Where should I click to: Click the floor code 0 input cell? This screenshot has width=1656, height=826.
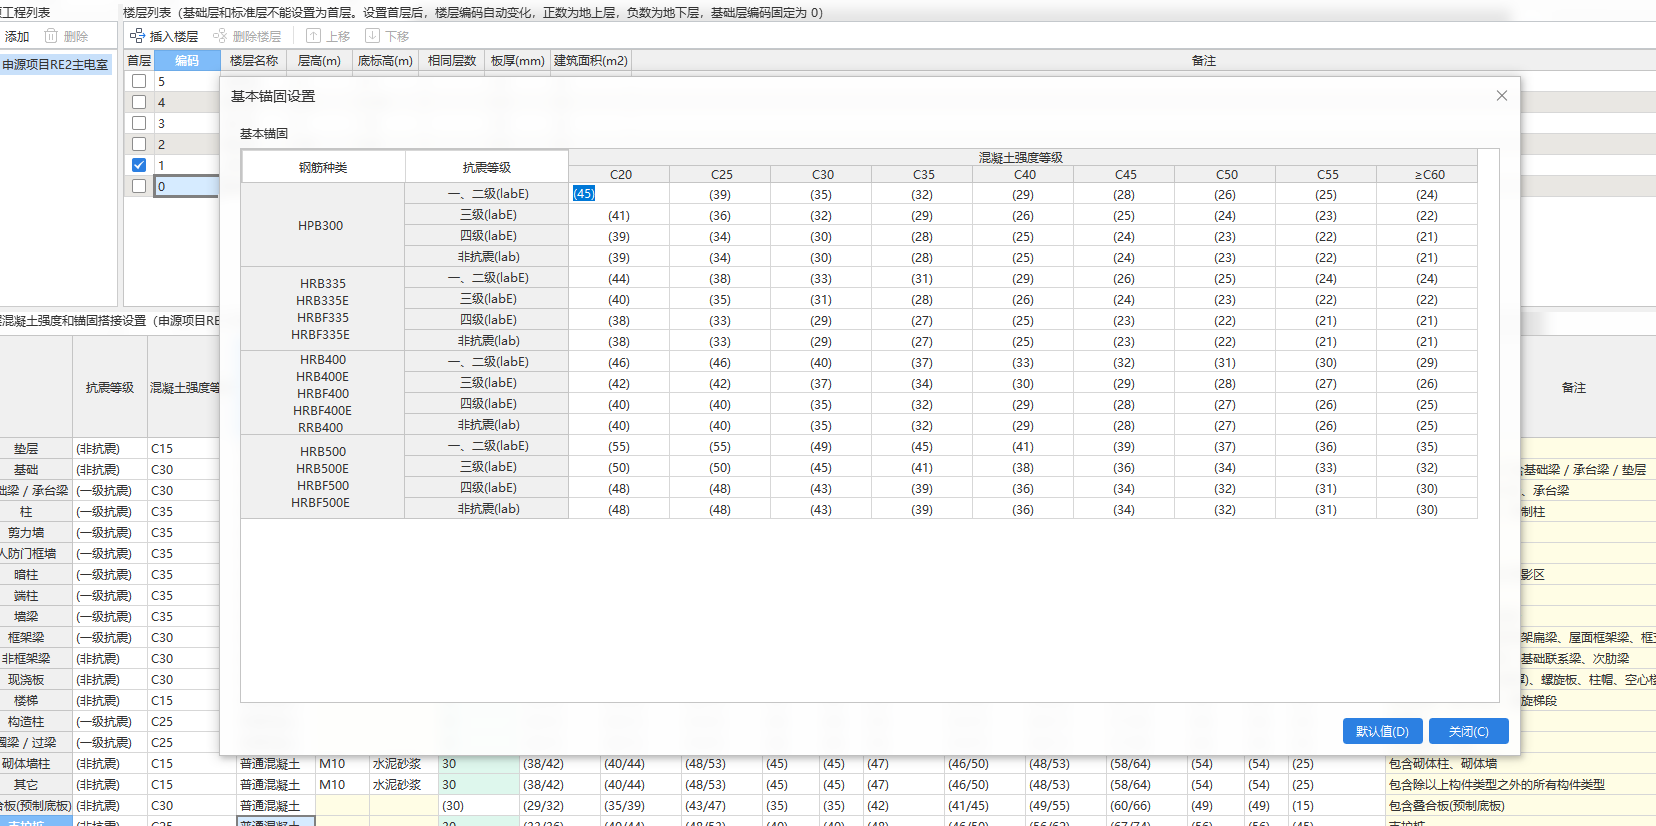(x=186, y=186)
